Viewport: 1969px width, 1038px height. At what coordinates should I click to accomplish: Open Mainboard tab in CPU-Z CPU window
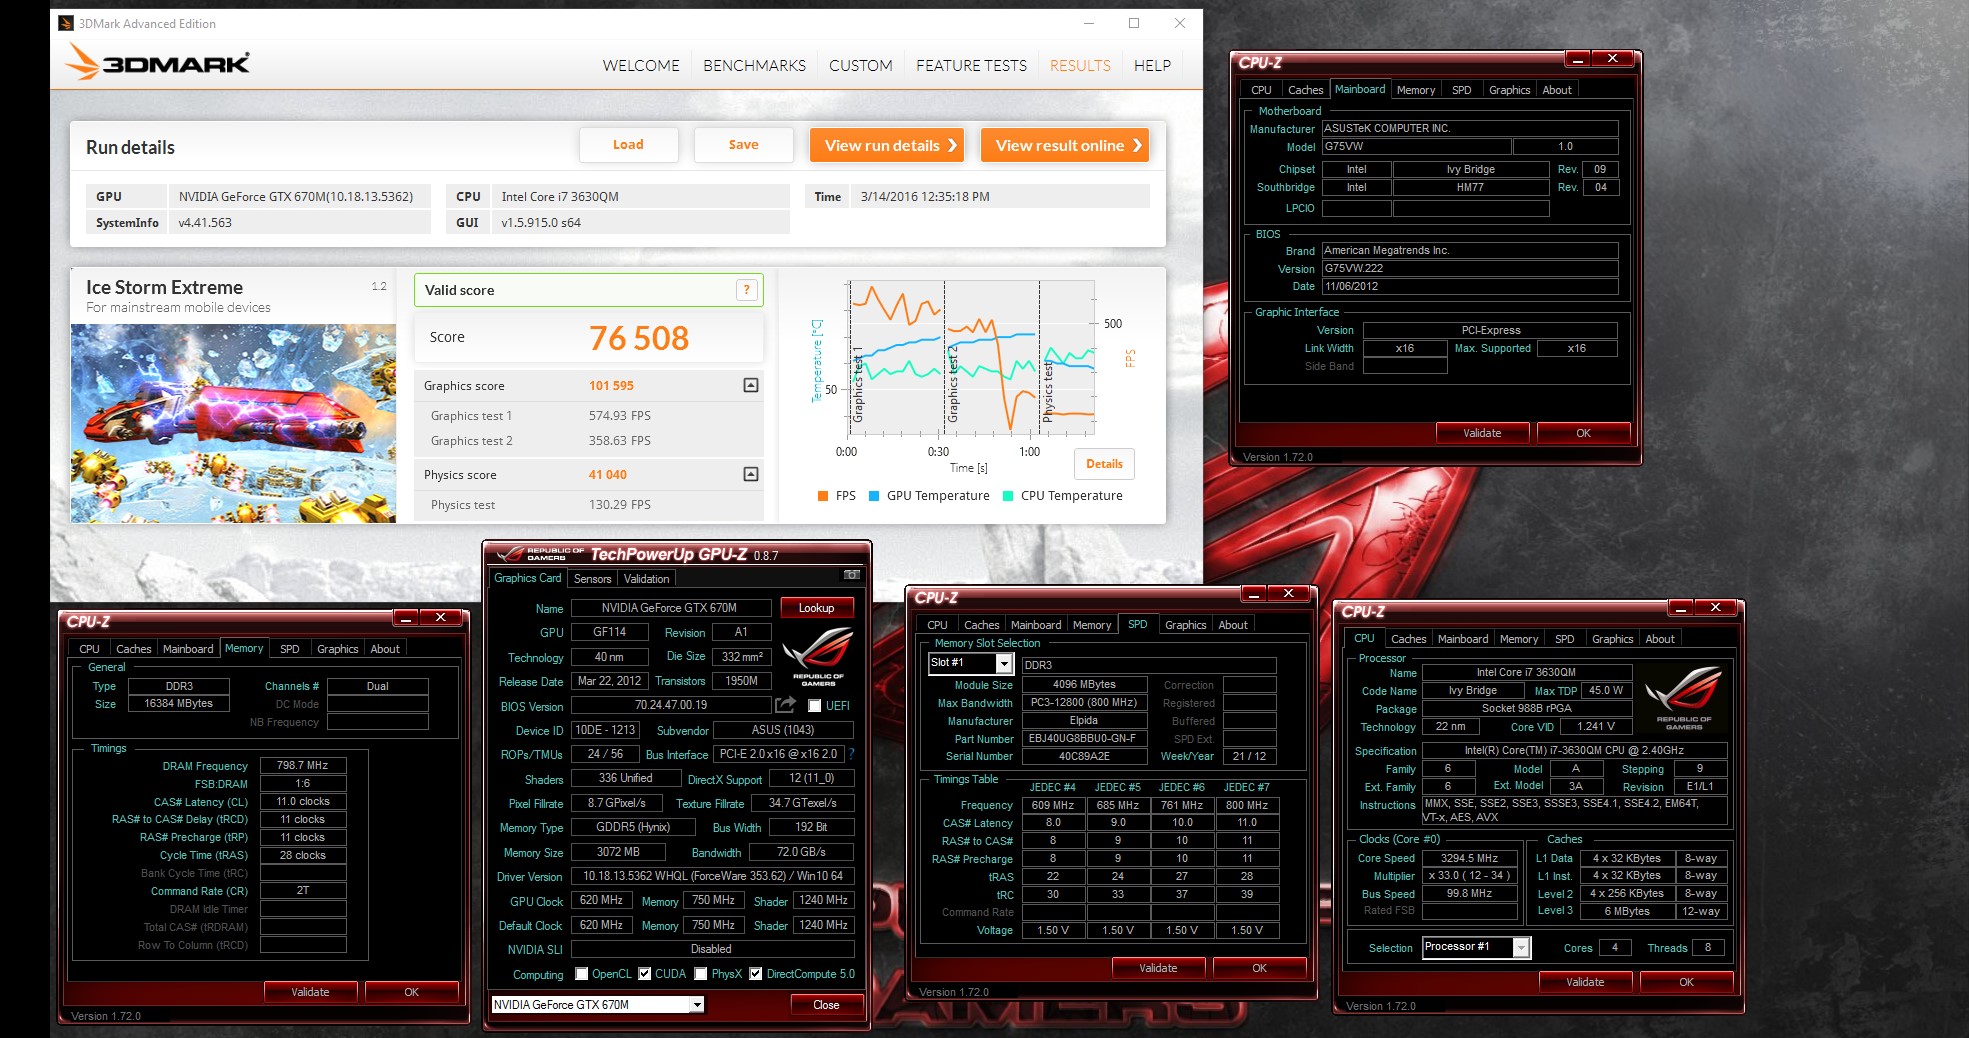pyautogui.click(x=1462, y=639)
